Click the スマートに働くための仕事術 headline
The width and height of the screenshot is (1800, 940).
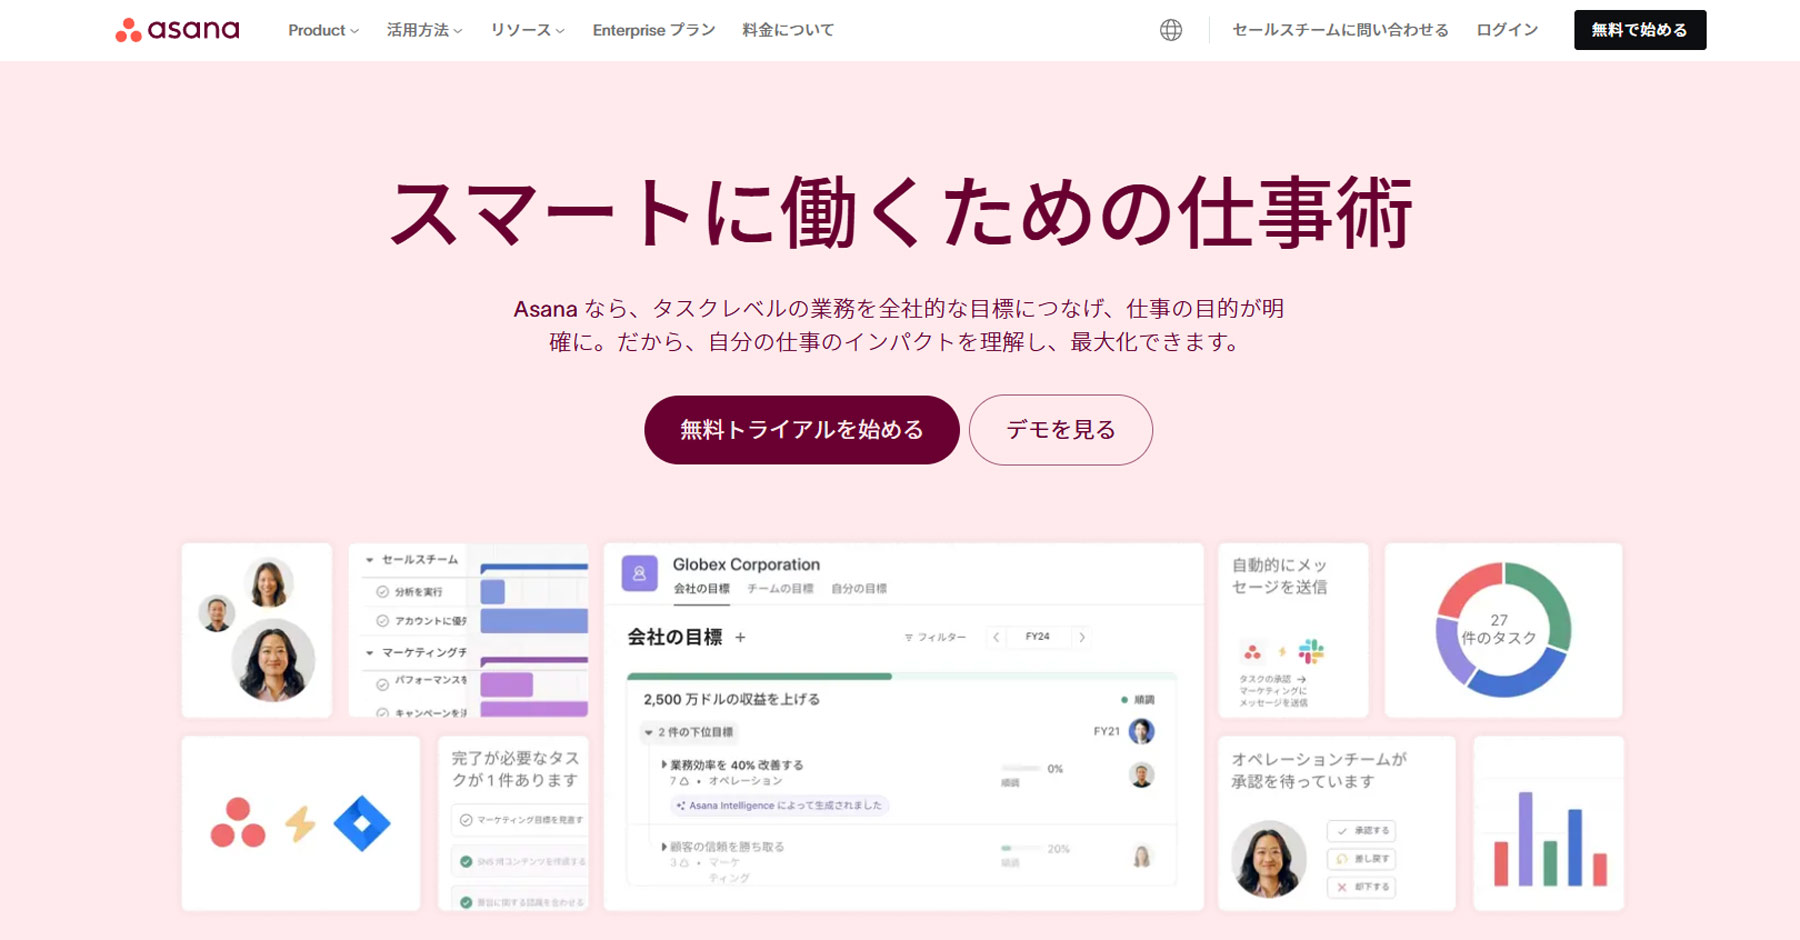coord(900,212)
